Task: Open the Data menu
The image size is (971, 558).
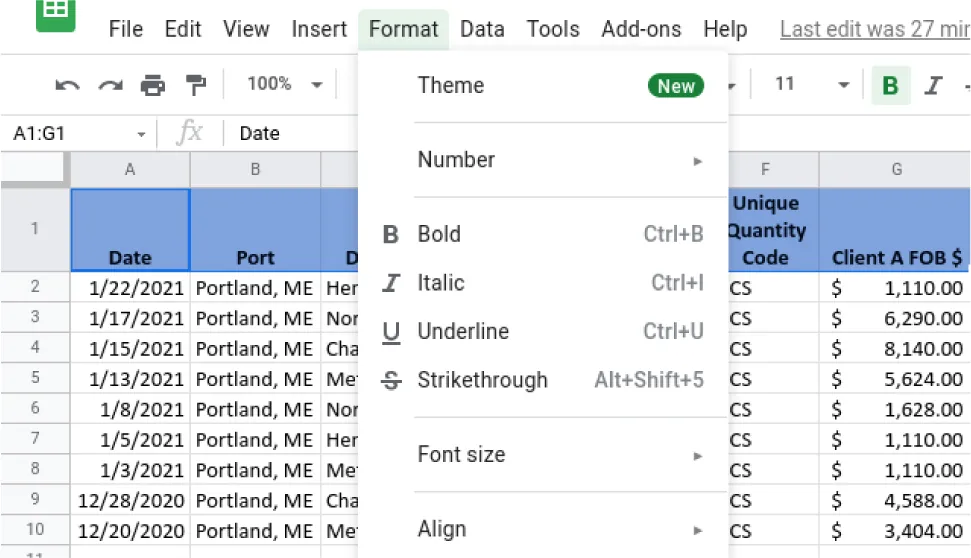Action: point(482,29)
